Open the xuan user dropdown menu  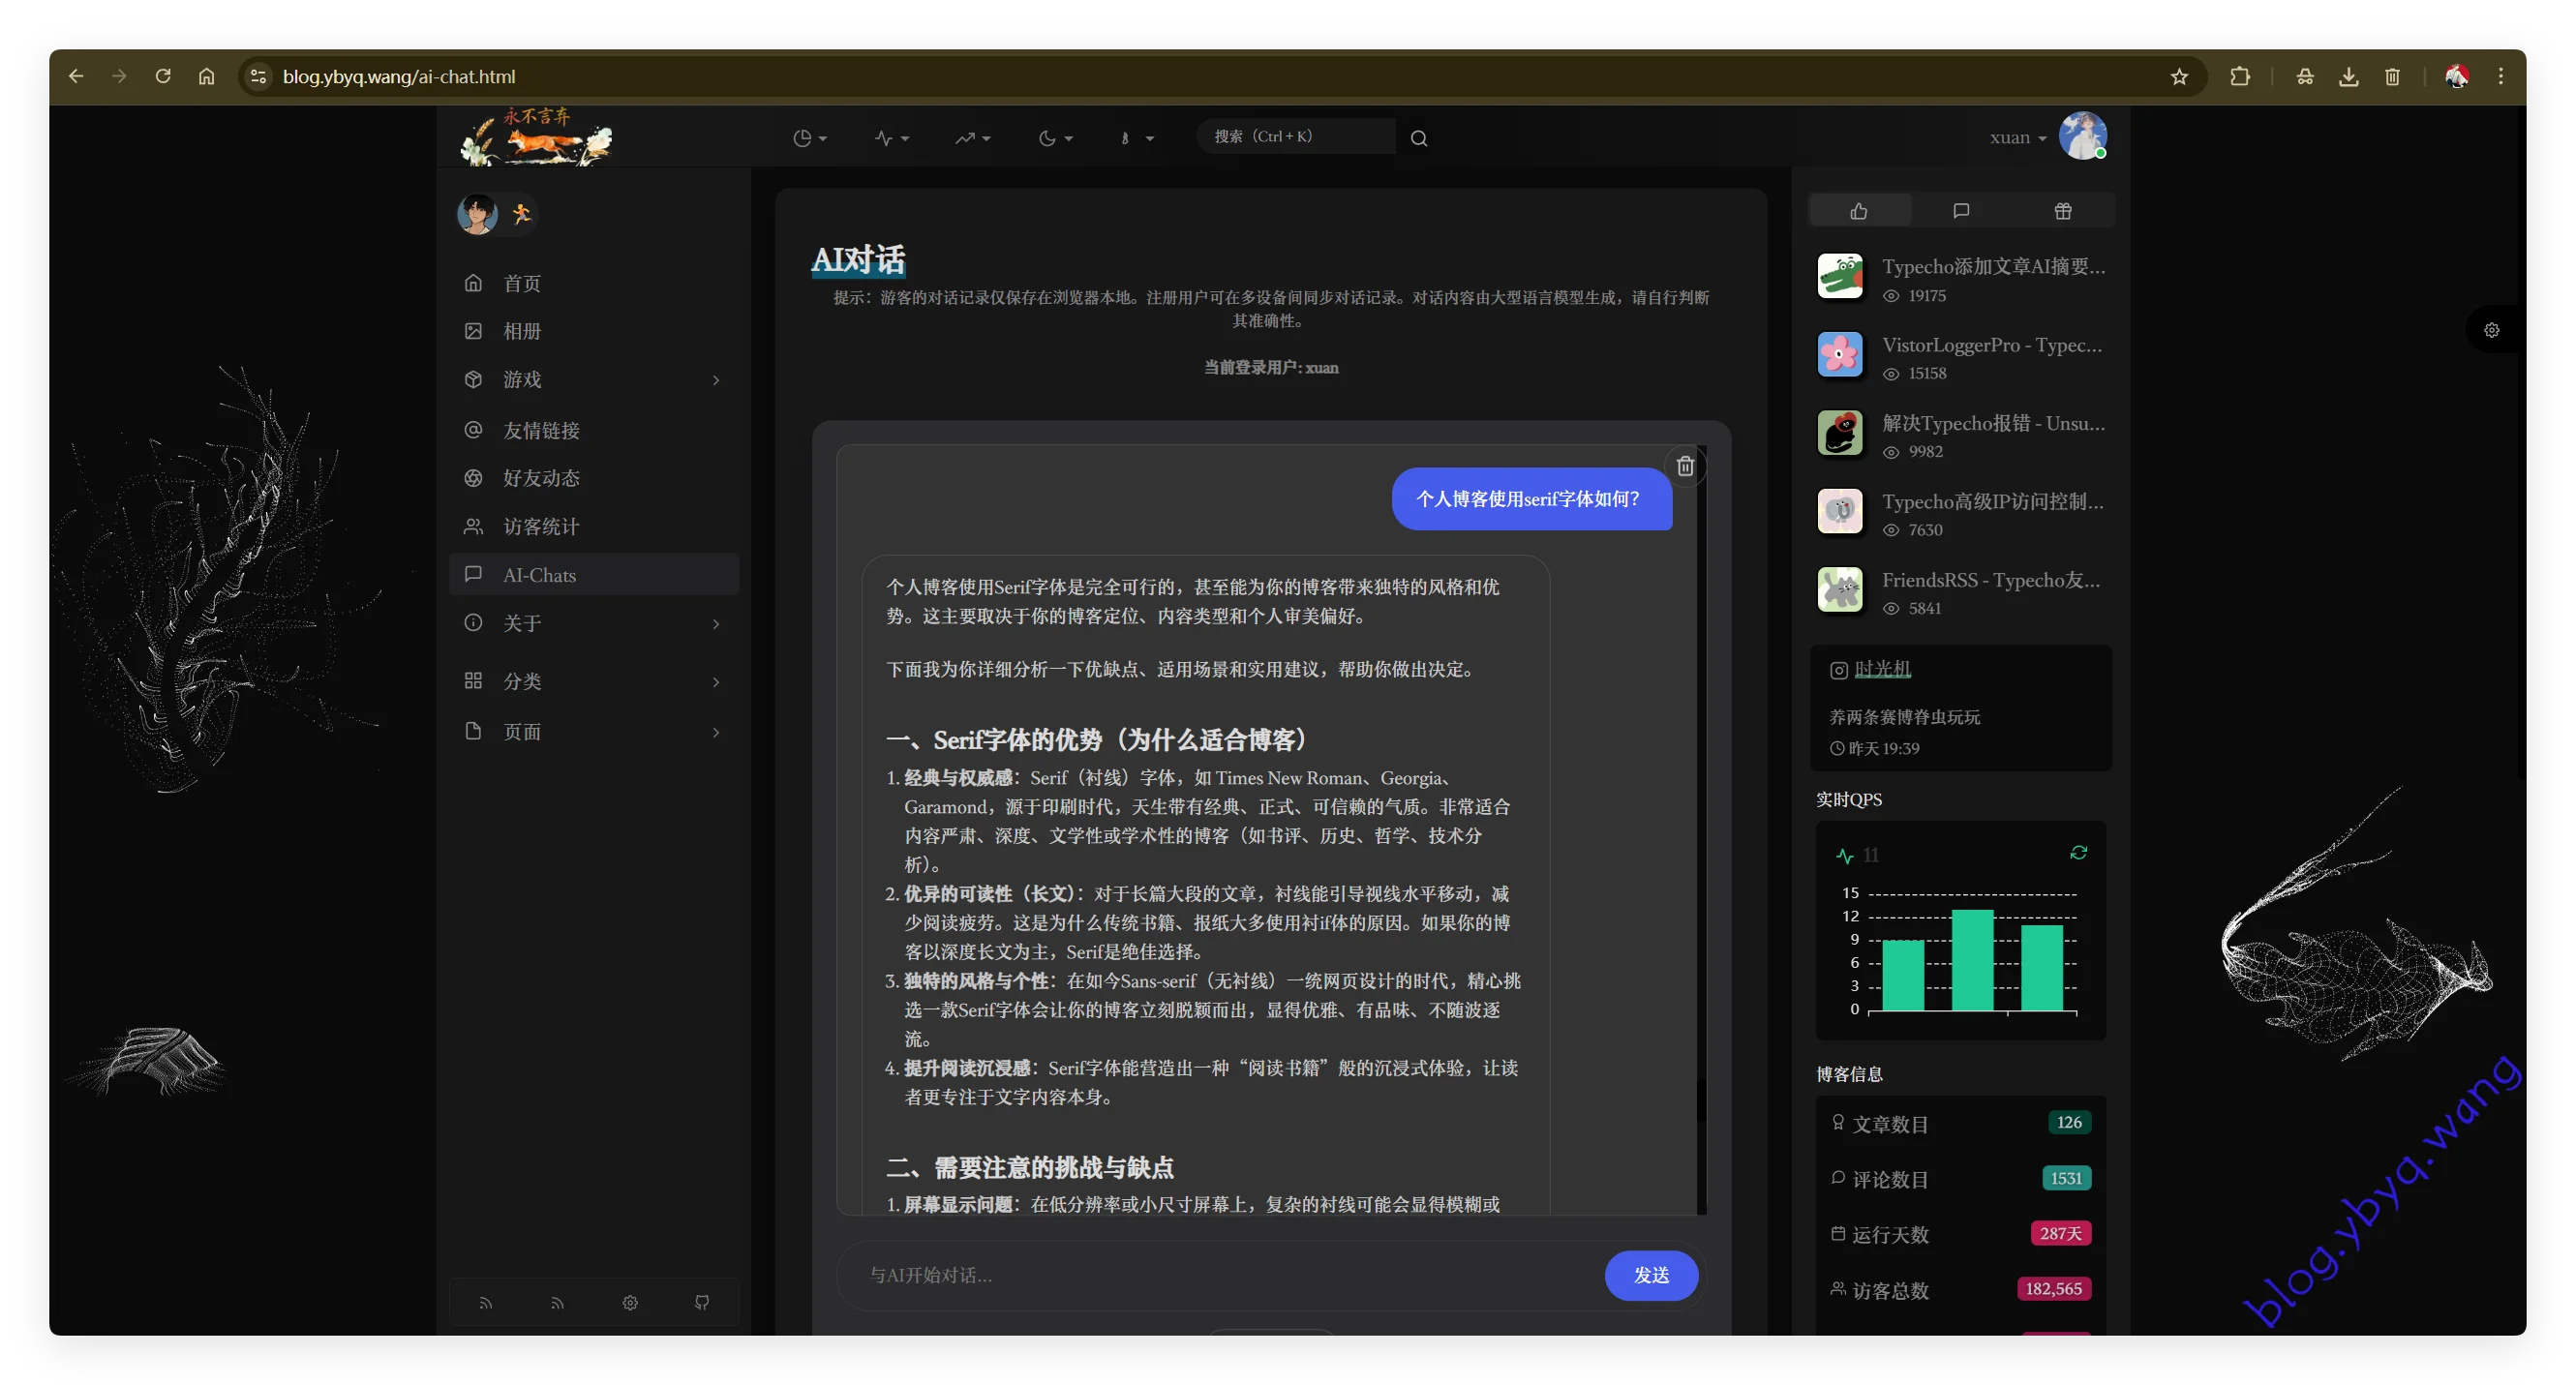pyautogui.click(x=2018, y=138)
